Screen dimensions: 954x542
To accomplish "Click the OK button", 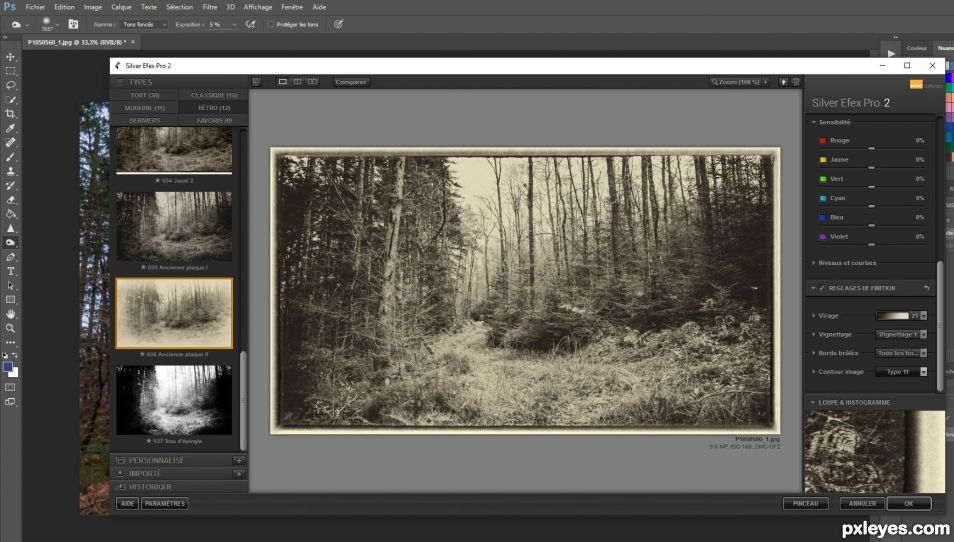I will tap(909, 504).
